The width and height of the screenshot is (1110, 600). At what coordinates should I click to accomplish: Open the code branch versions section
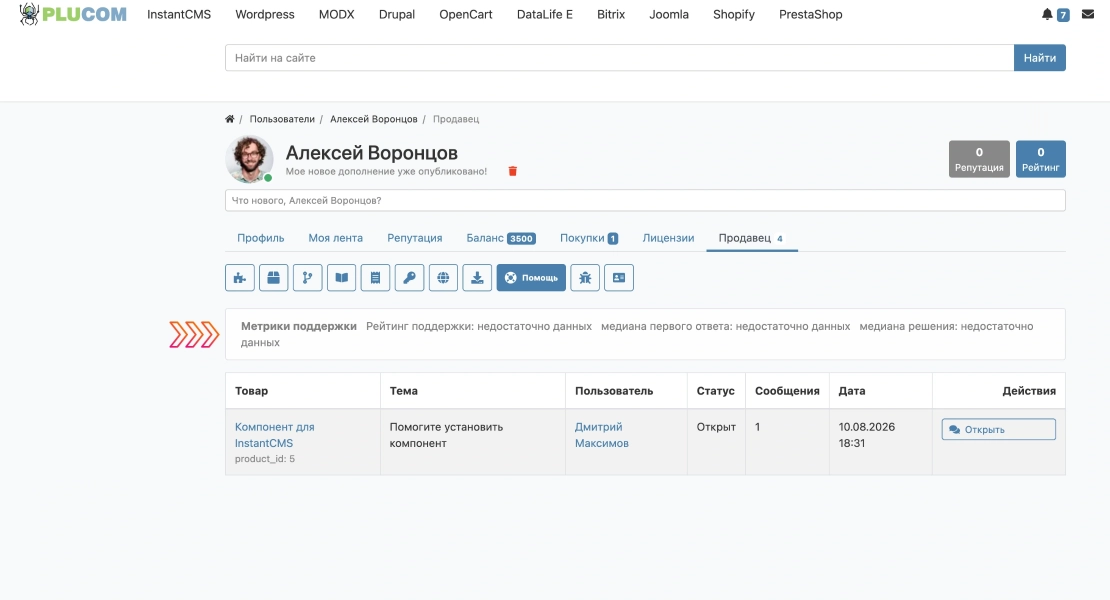tap(307, 277)
